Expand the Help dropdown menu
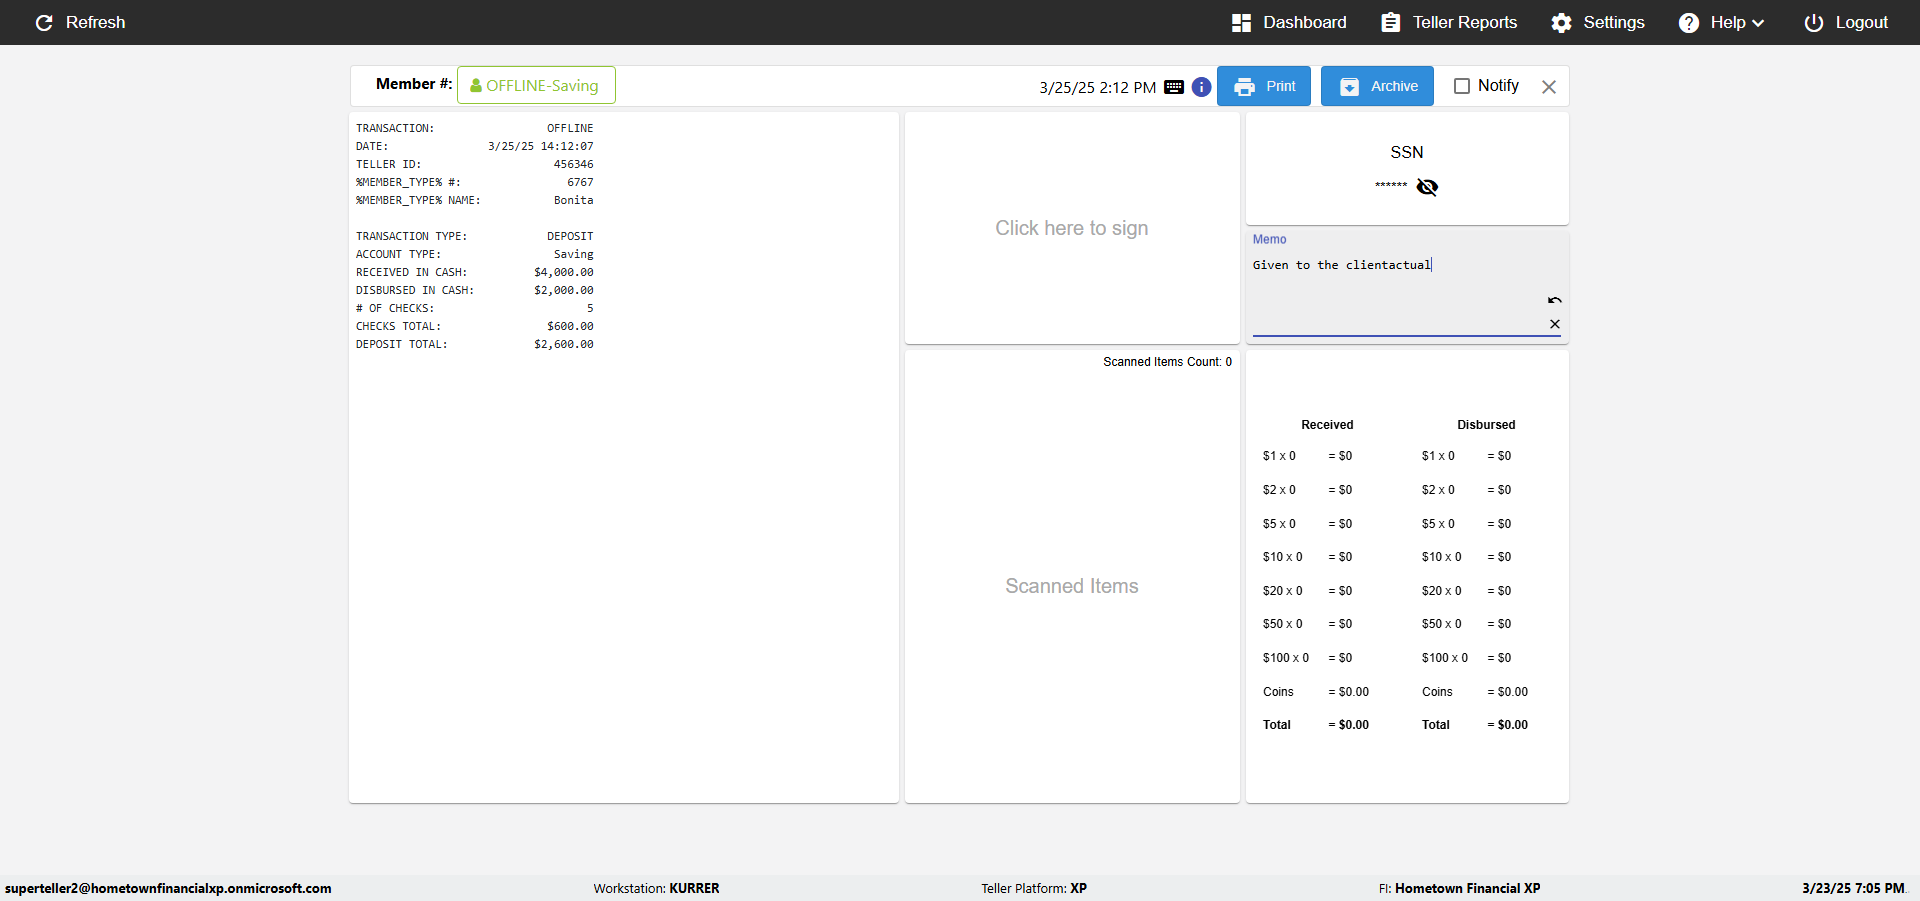Image resolution: width=1920 pixels, height=901 pixels. (1721, 22)
